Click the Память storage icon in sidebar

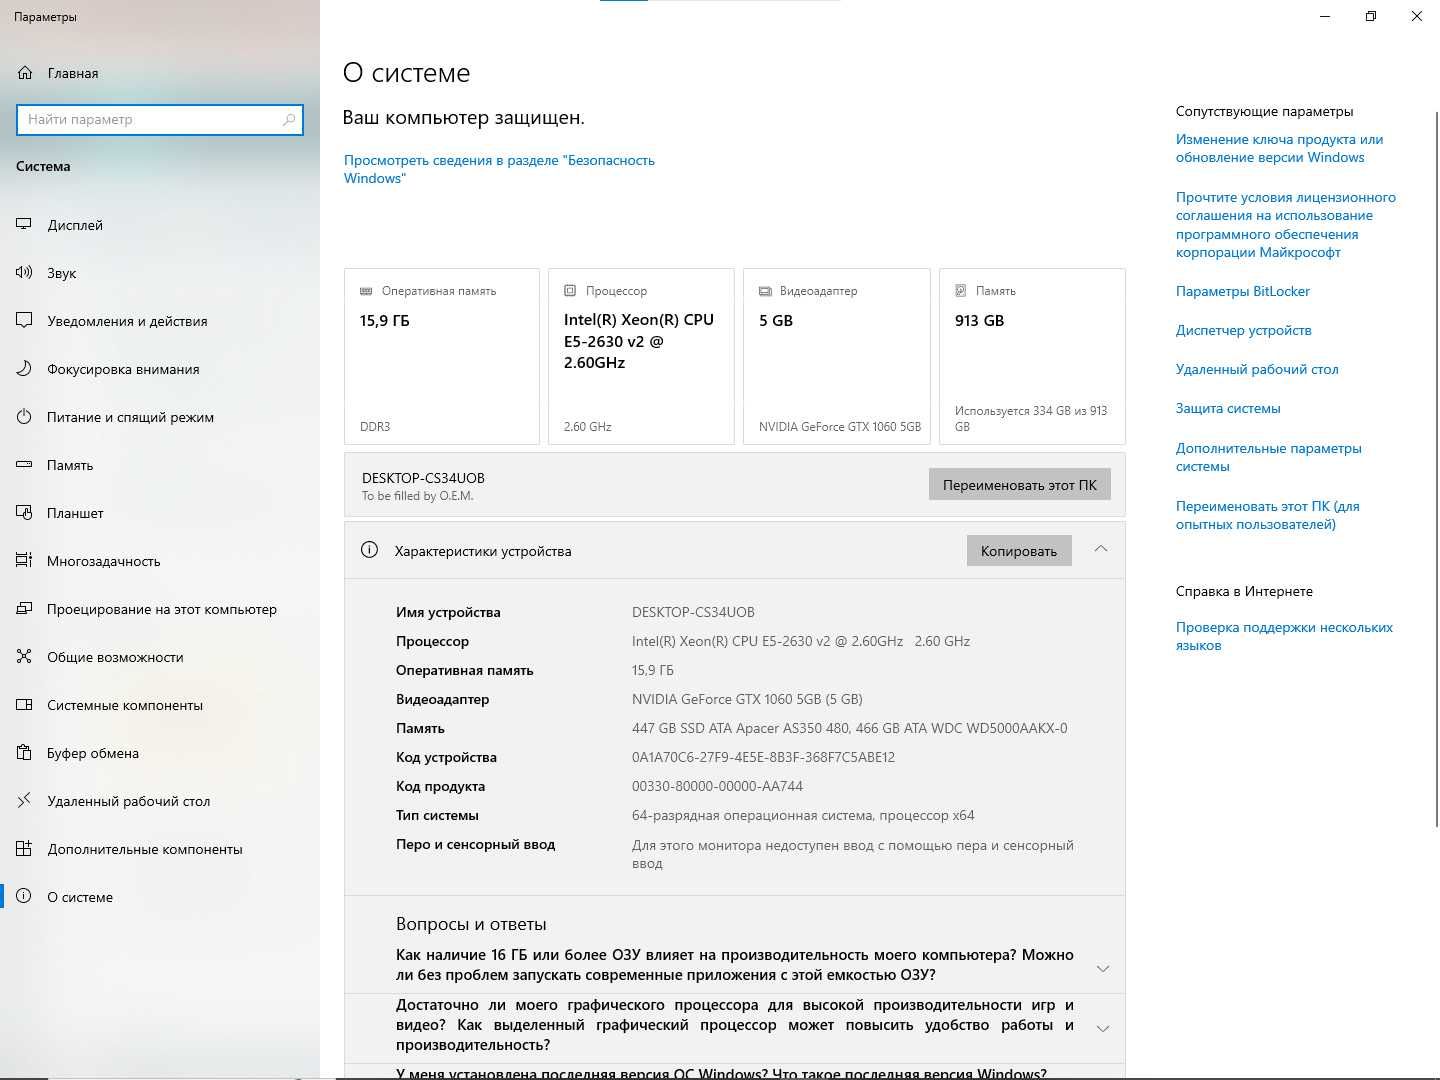coord(24,465)
